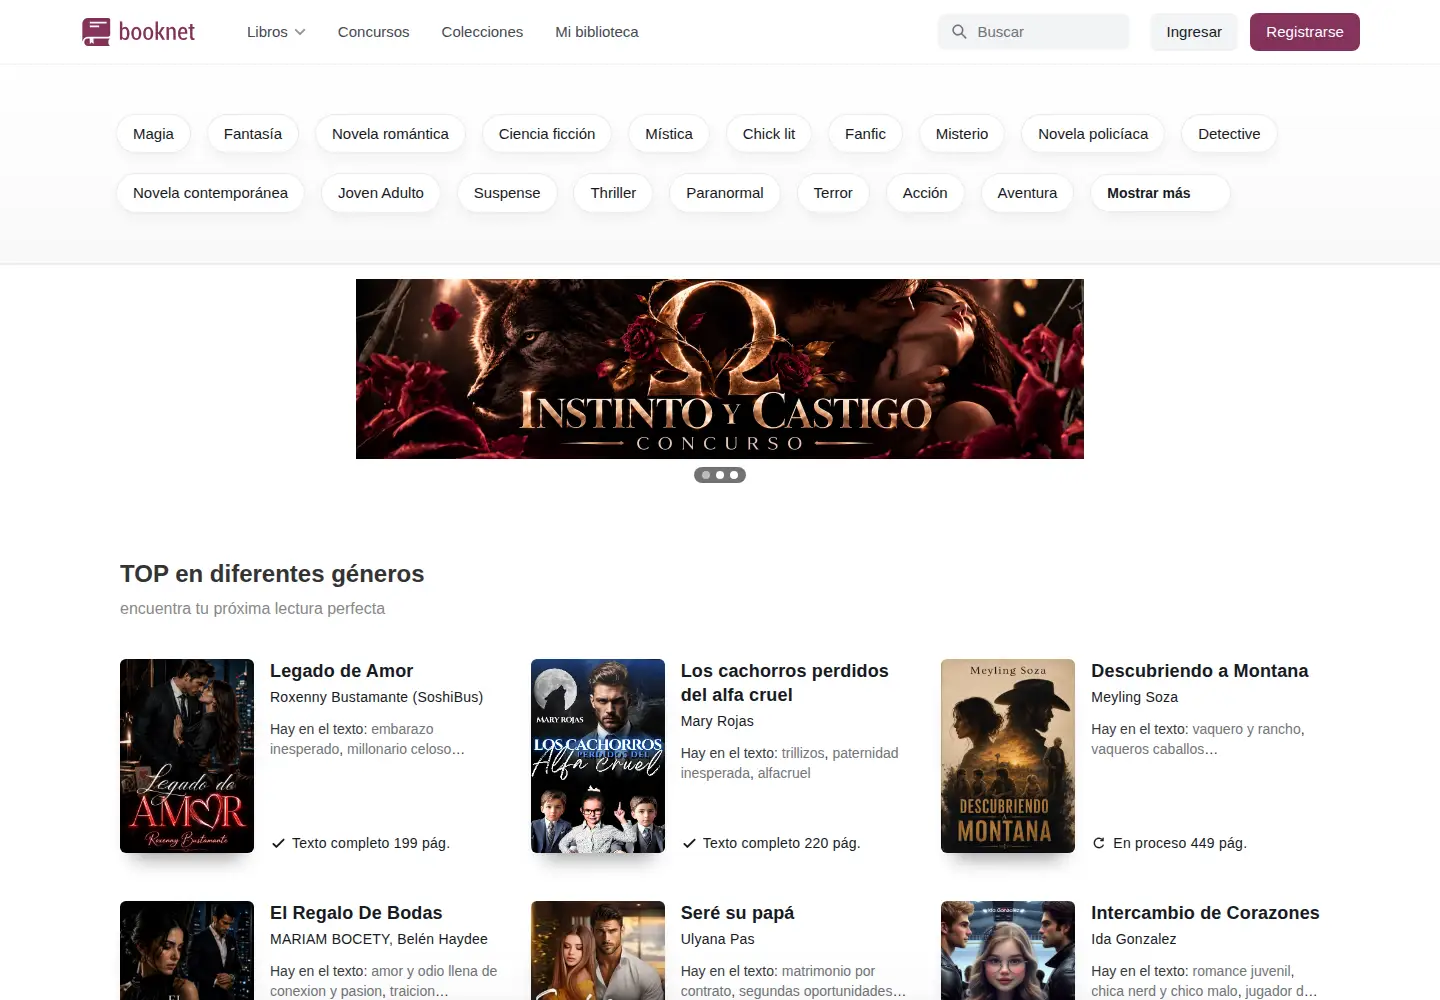Open Los cachorros perdidos del alfa cruel cover

click(x=598, y=756)
